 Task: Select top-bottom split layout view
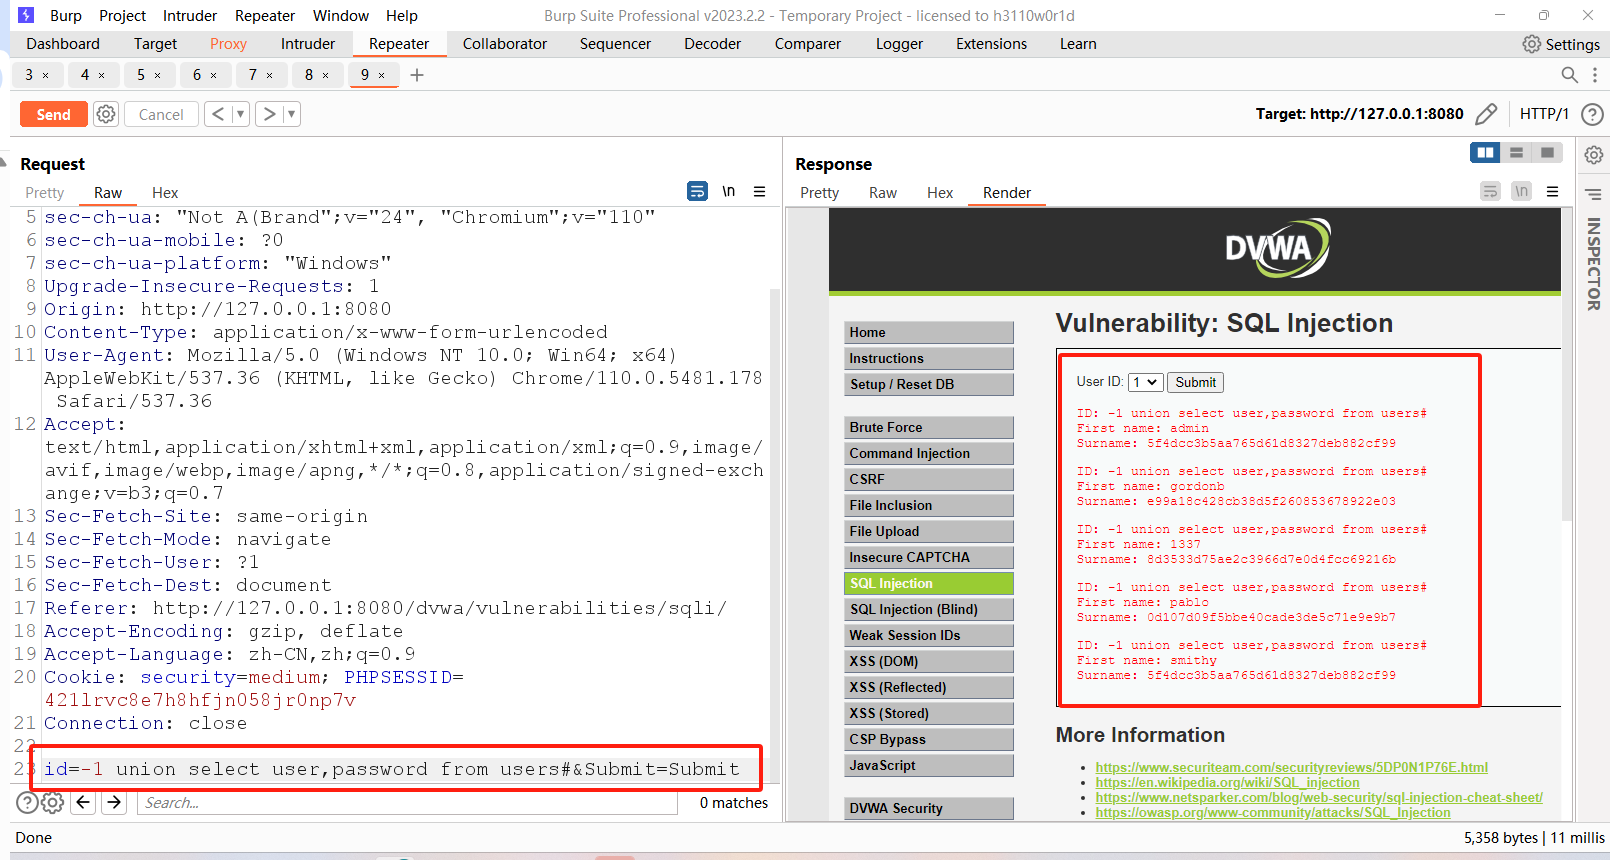tap(1516, 152)
